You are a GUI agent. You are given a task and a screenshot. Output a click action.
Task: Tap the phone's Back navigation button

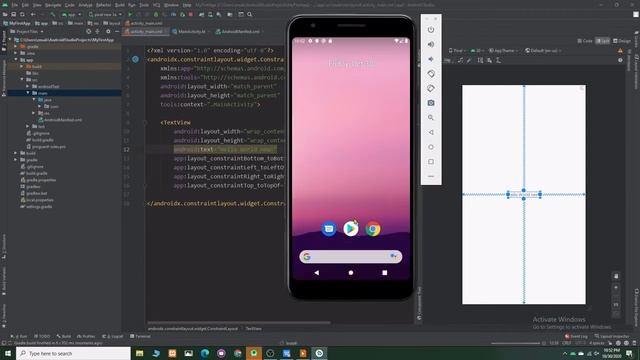(x=317, y=273)
